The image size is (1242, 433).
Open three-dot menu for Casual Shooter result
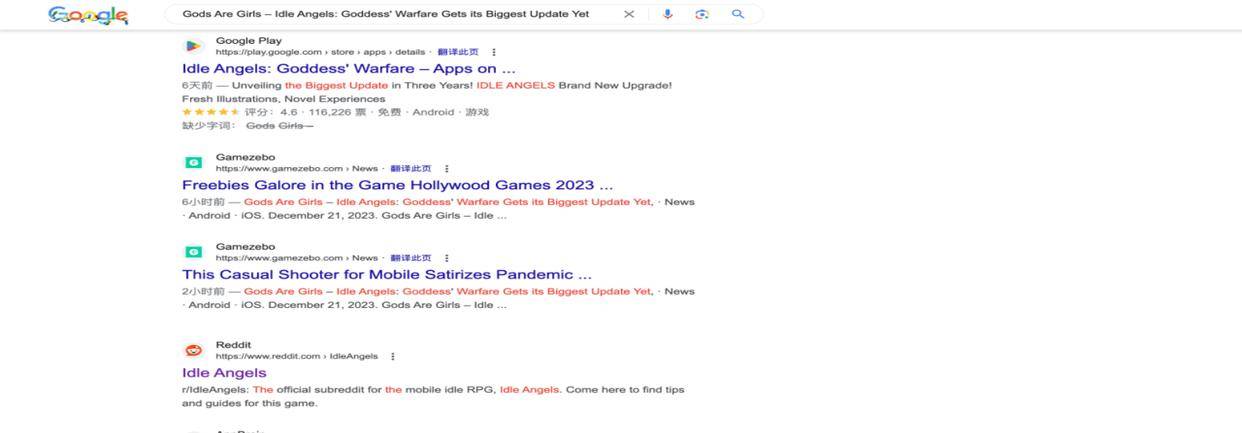447,258
